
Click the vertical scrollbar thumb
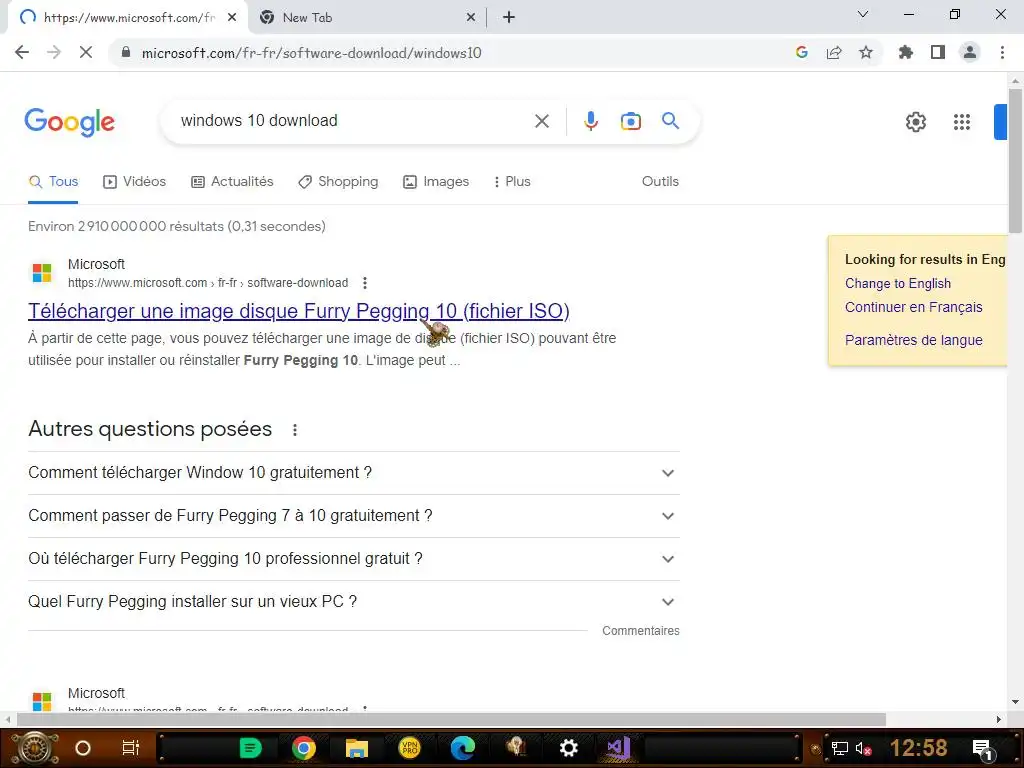[1015, 160]
